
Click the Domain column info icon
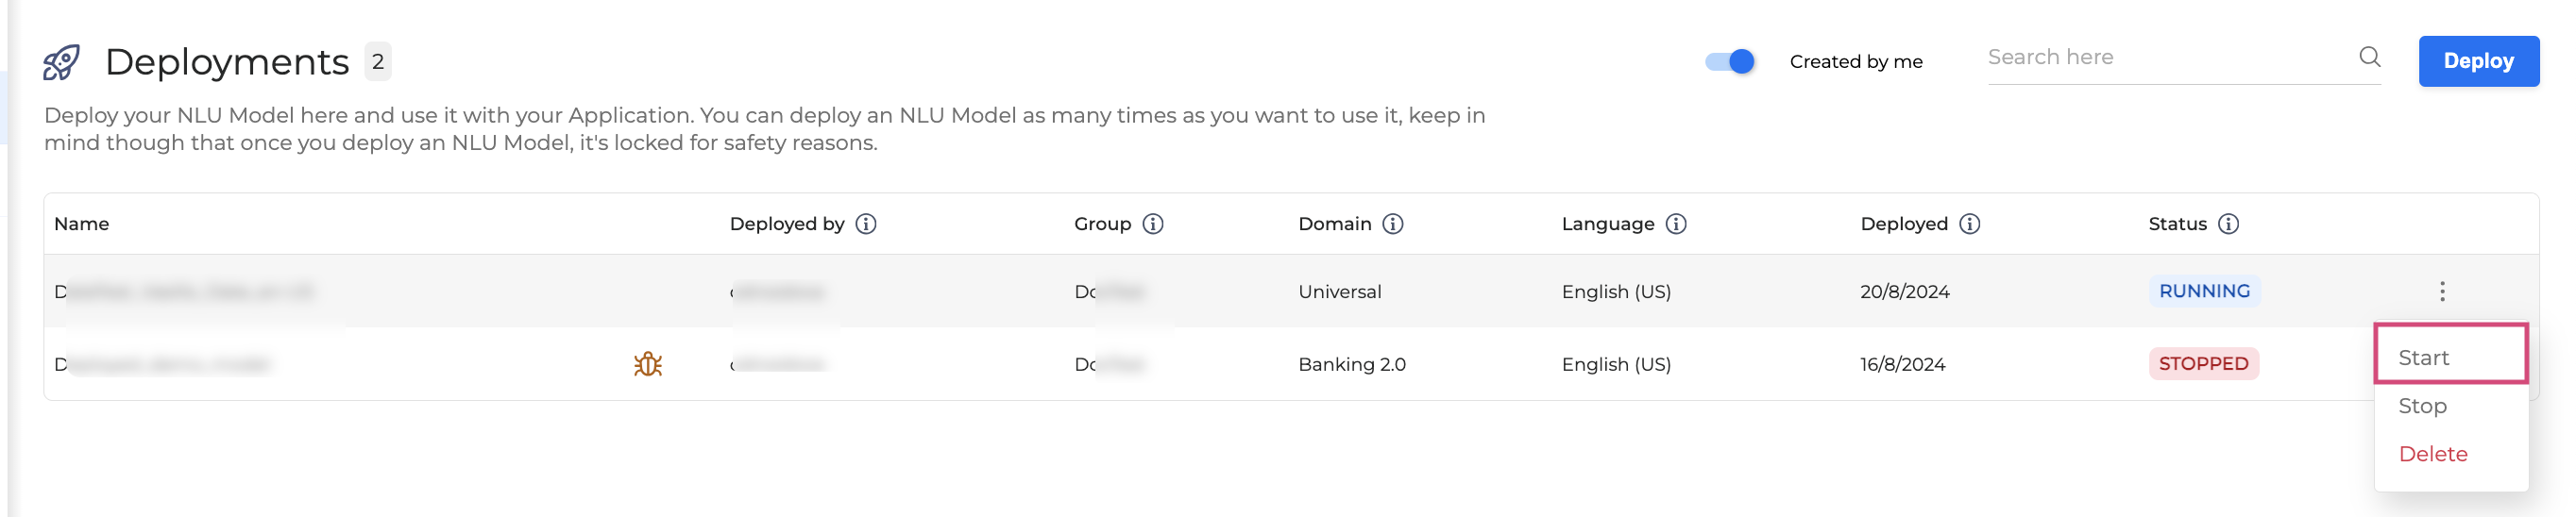point(1393,224)
